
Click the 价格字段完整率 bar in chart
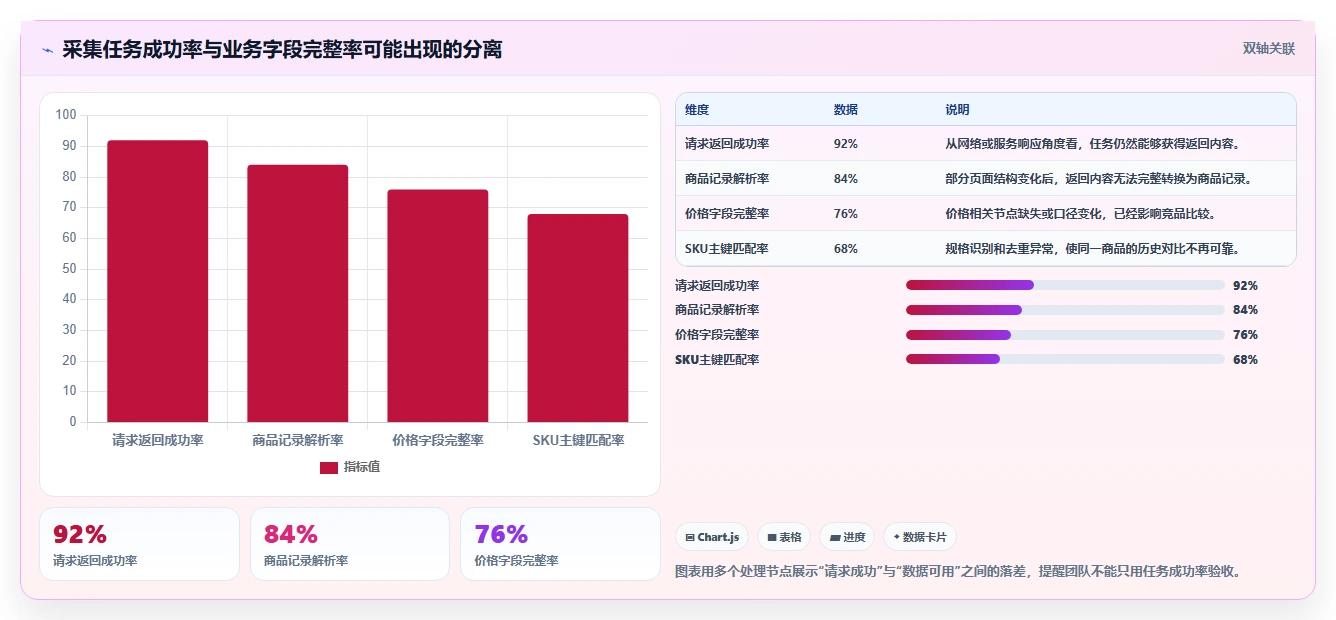pyautogui.click(x=438, y=306)
